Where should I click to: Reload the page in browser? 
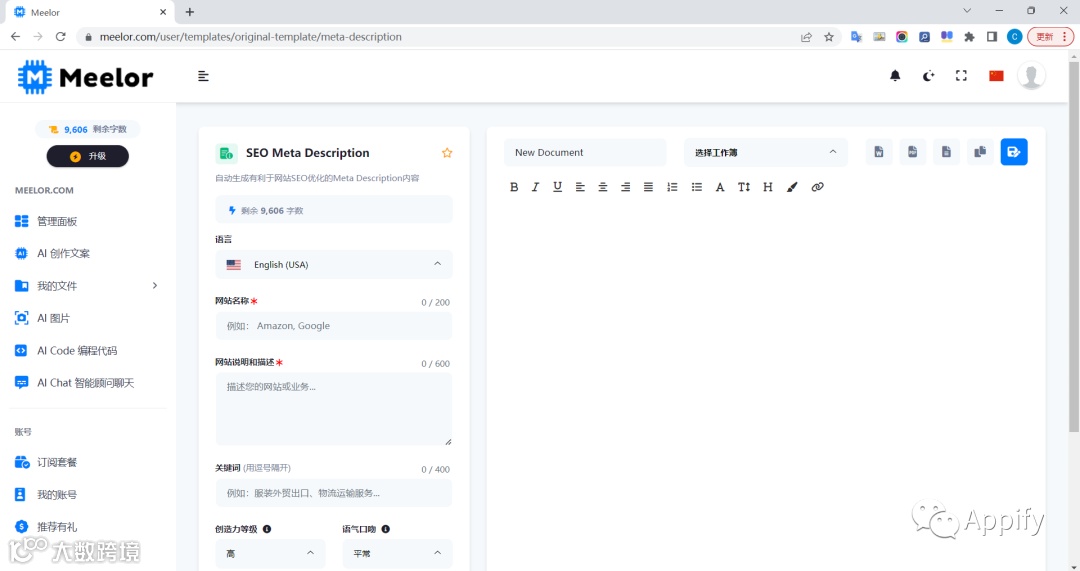(61, 37)
